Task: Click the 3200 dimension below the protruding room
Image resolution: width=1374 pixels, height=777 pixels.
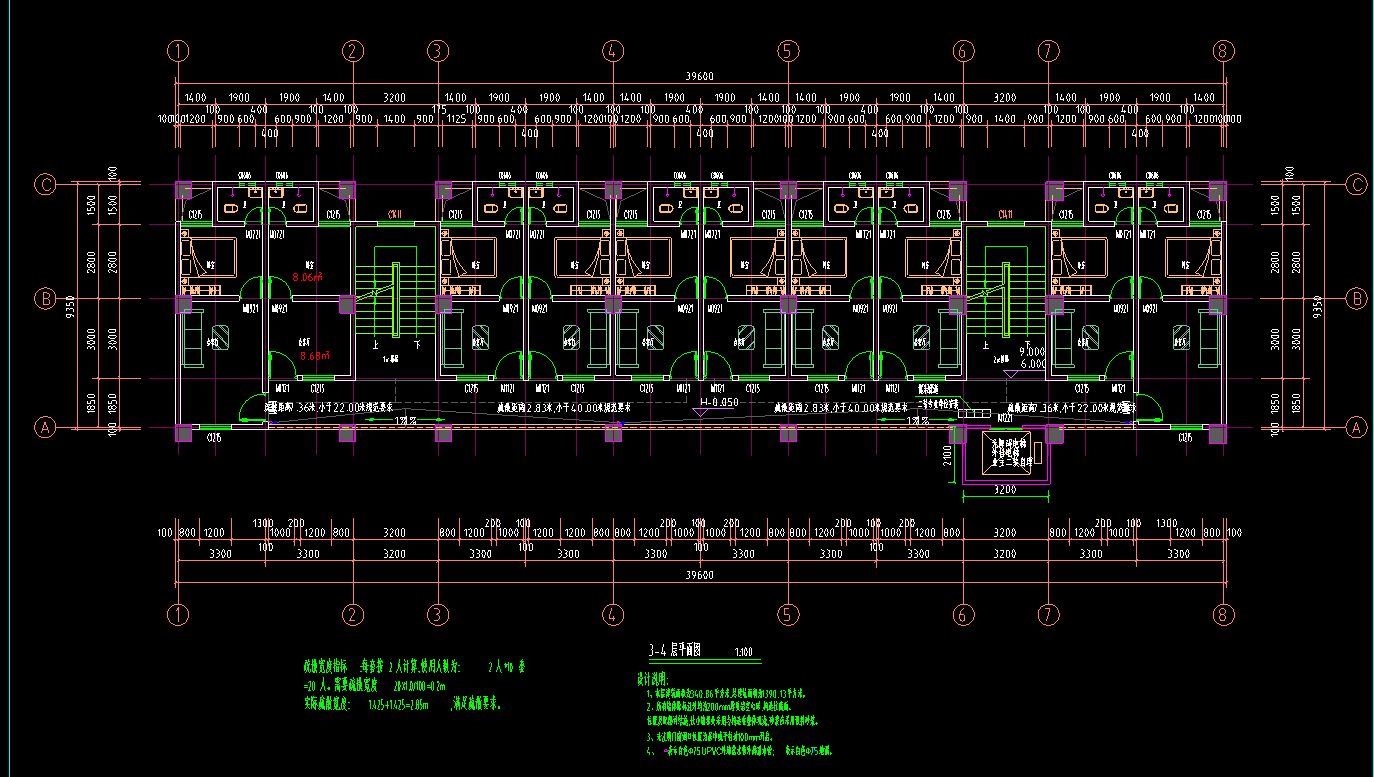Action: pyautogui.click(x=1003, y=490)
